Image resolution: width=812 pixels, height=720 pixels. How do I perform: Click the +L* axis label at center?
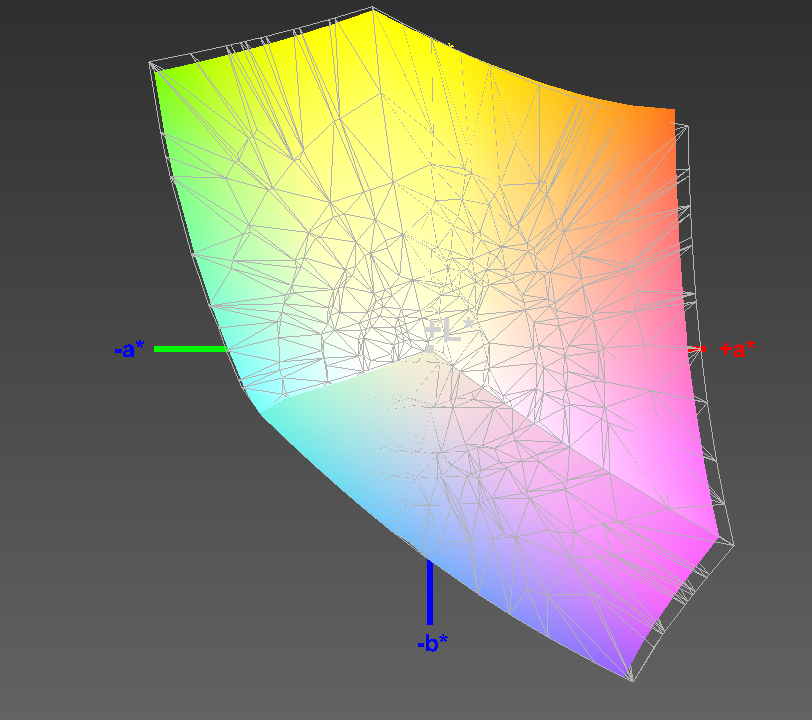(448, 330)
